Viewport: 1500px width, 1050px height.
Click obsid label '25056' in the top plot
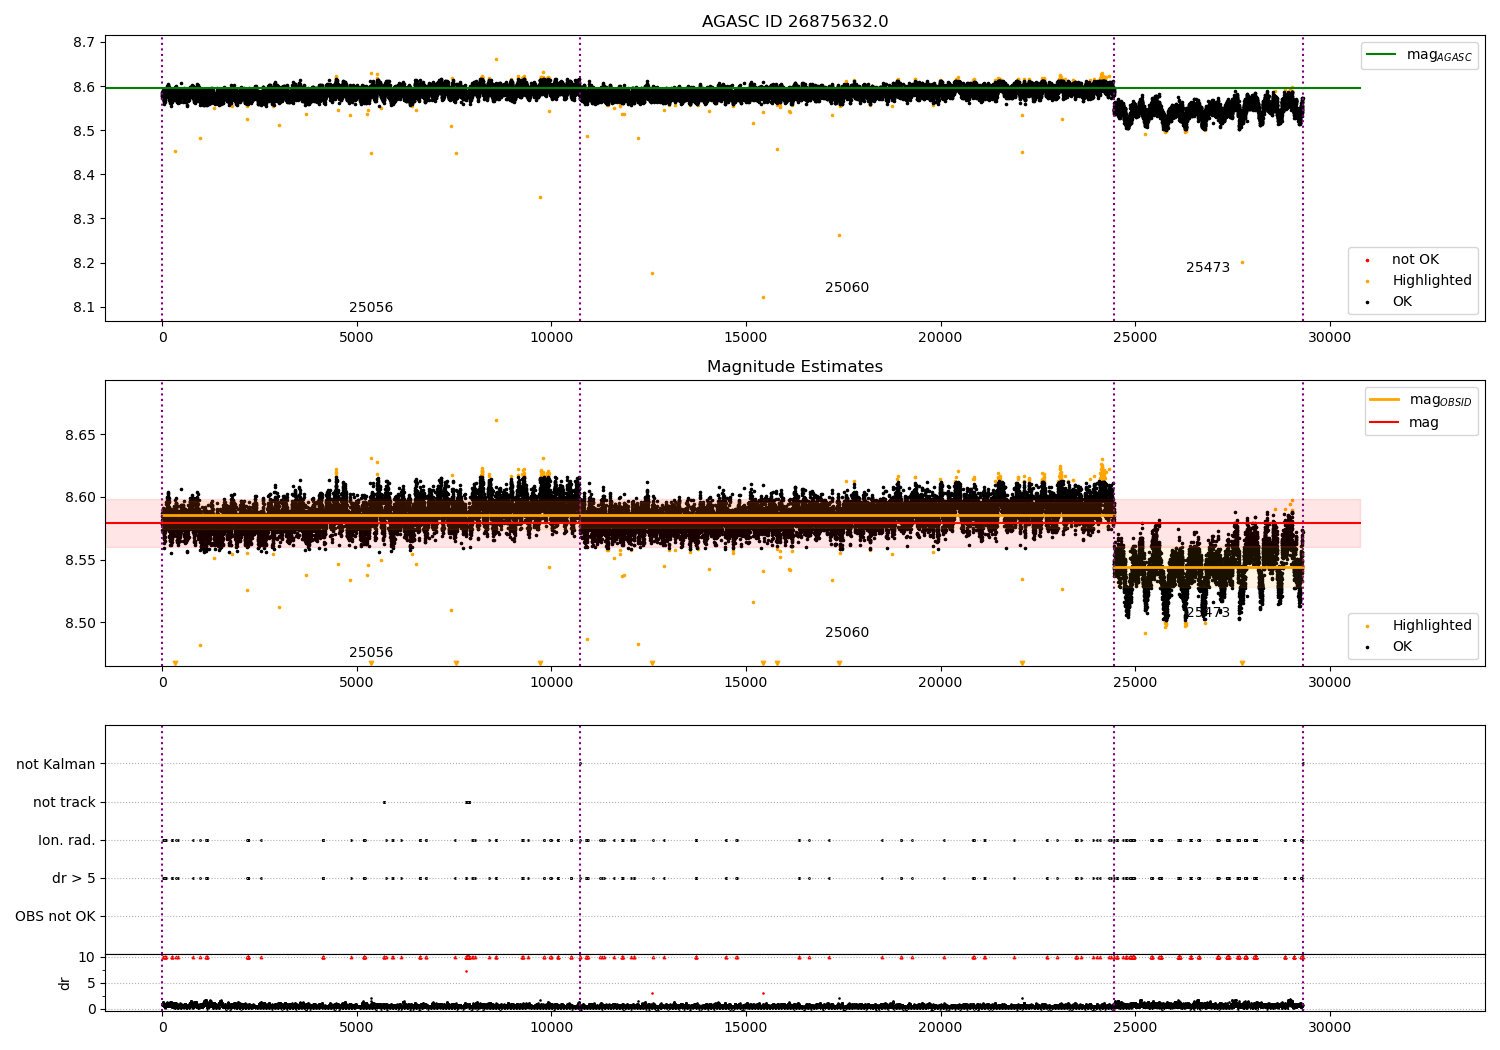coord(371,308)
